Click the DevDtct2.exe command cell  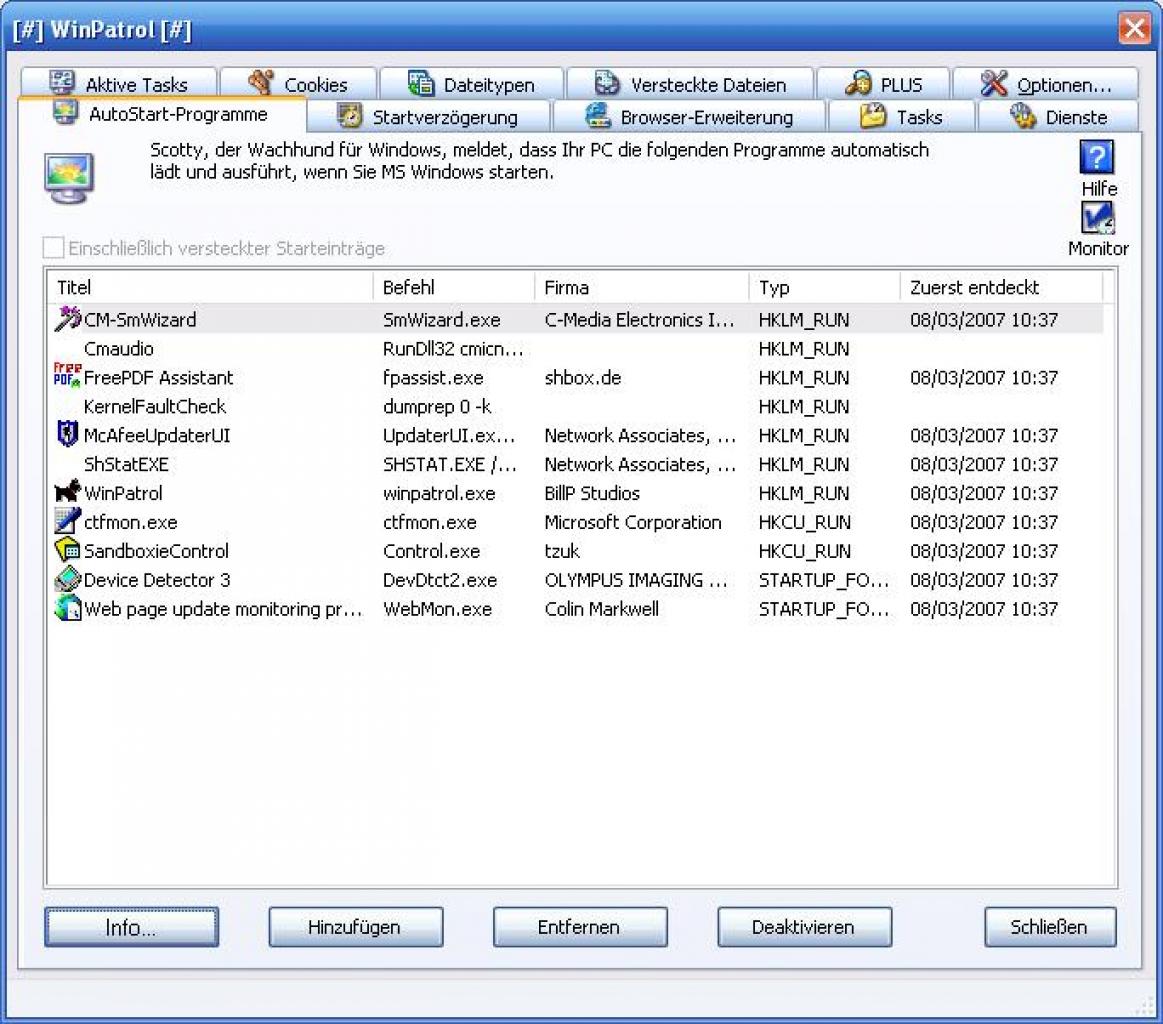[x=440, y=580]
